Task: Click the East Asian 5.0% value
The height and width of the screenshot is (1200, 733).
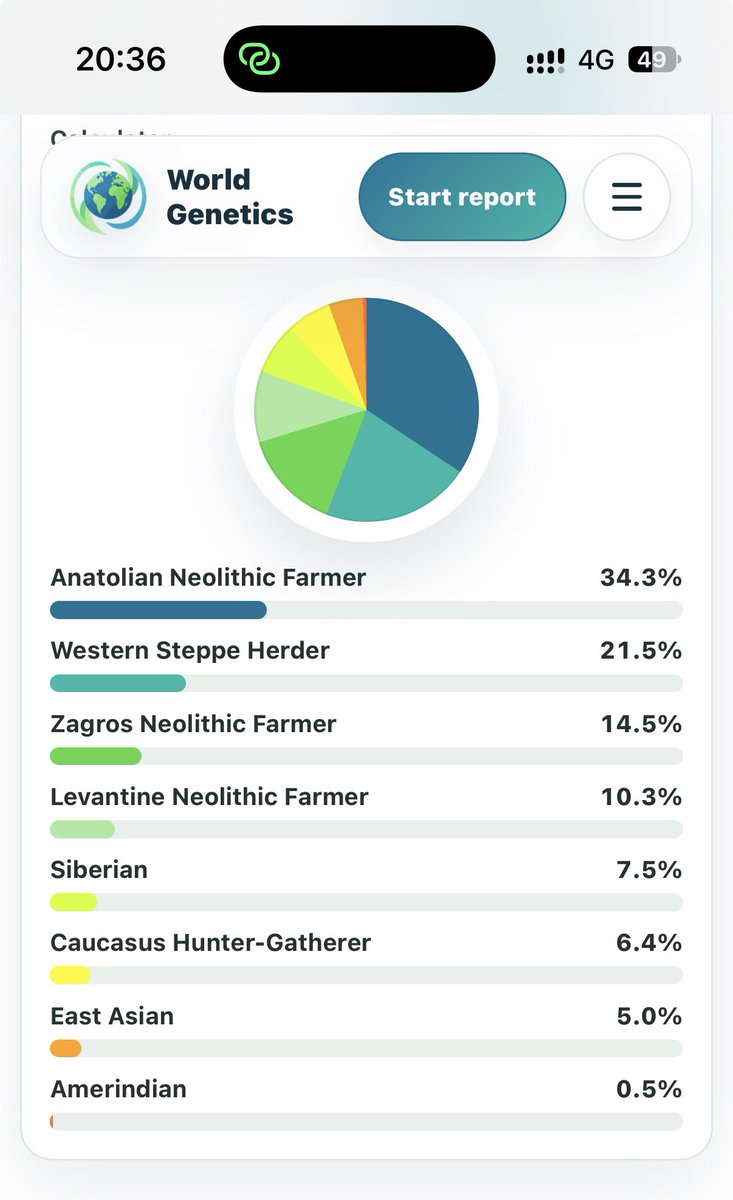Action: 649,1016
